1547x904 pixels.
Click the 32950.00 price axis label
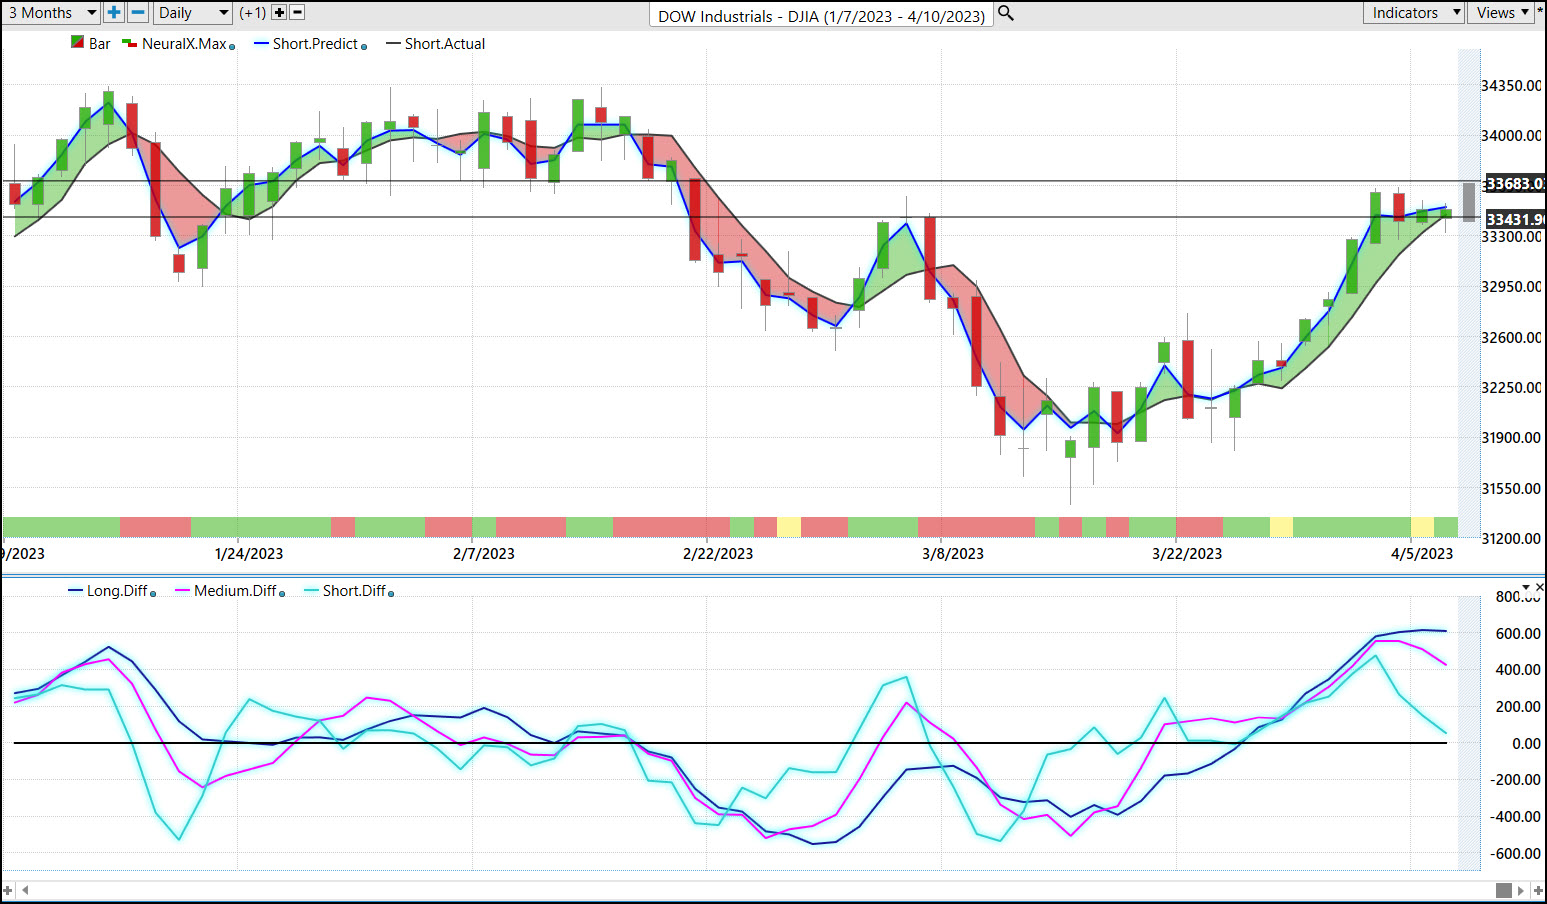[1511, 287]
